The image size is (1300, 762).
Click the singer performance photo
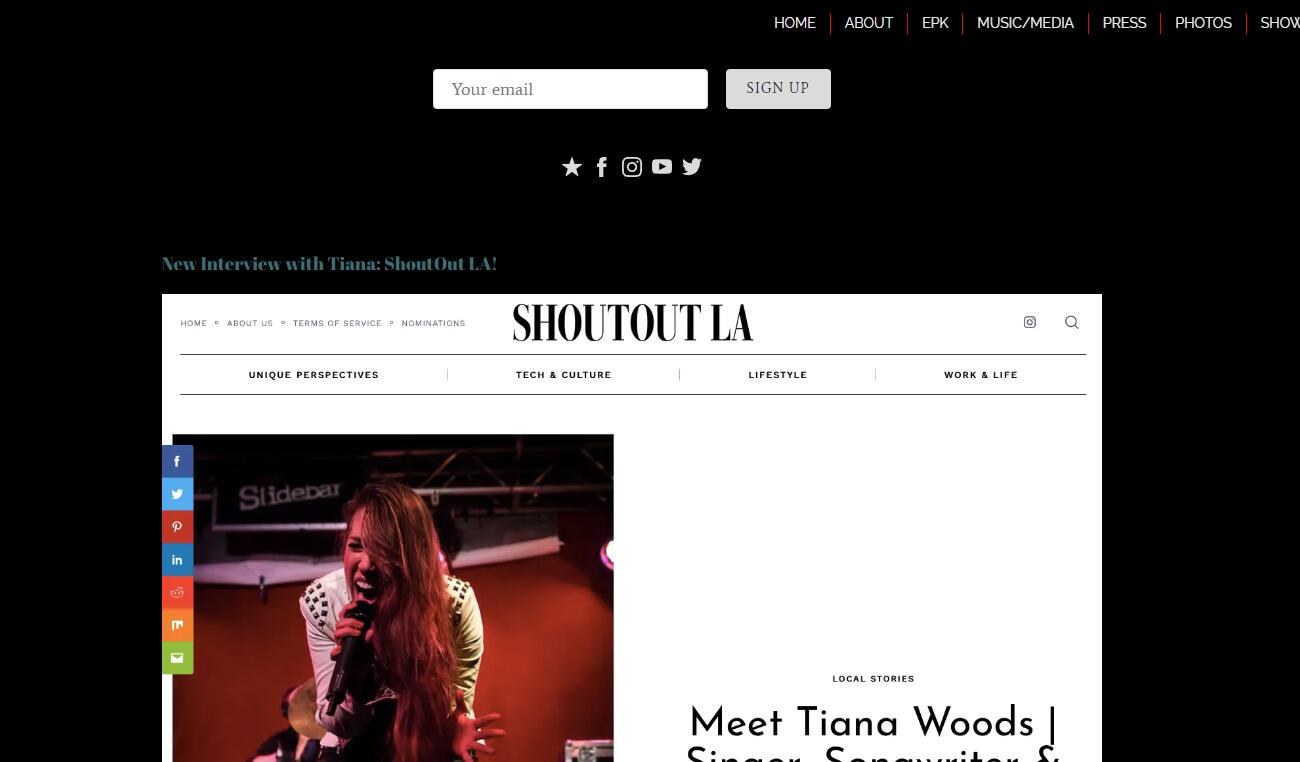(x=393, y=598)
